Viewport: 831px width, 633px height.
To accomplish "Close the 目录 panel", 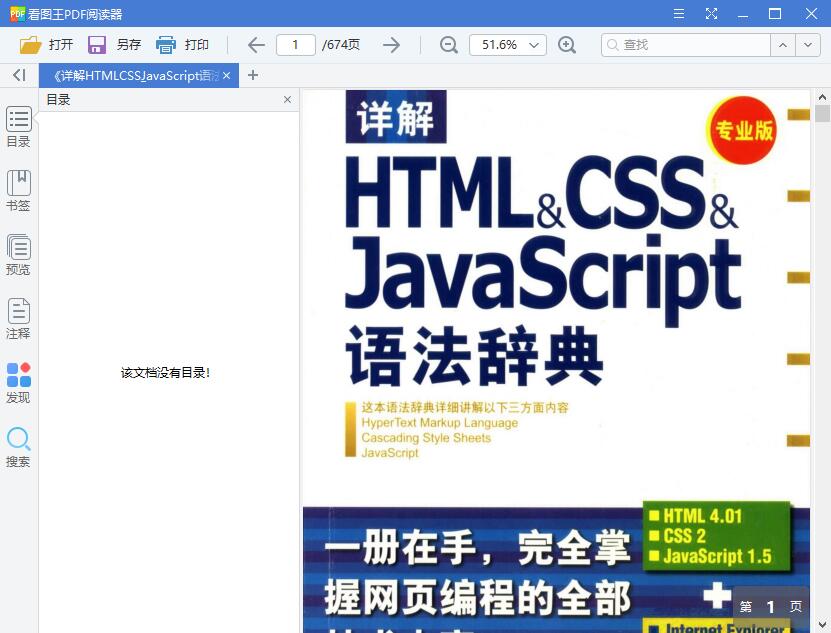I will coord(287,99).
